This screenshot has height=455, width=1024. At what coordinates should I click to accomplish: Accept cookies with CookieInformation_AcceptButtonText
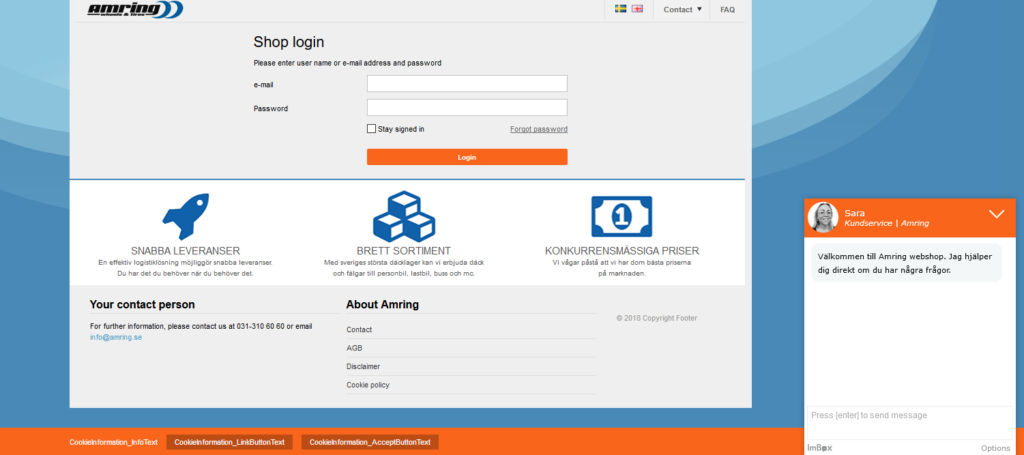point(370,442)
